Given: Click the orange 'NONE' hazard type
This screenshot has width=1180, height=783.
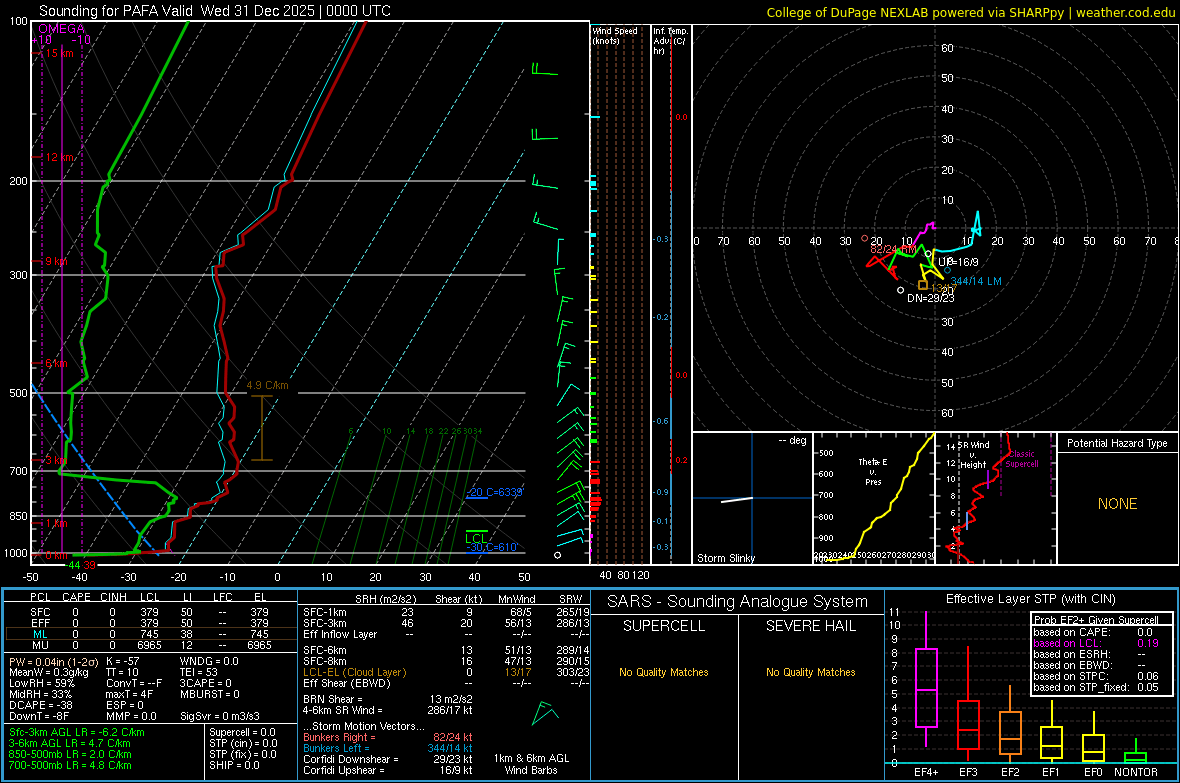Looking at the screenshot, I should (1117, 504).
